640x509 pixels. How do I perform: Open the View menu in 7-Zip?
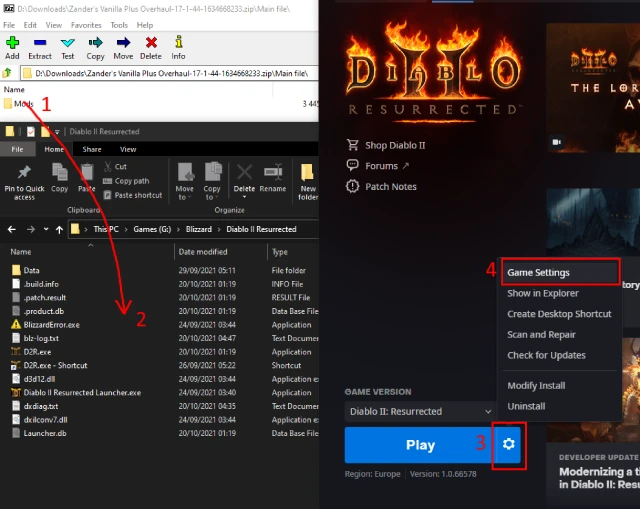click(x=54, y=25)
